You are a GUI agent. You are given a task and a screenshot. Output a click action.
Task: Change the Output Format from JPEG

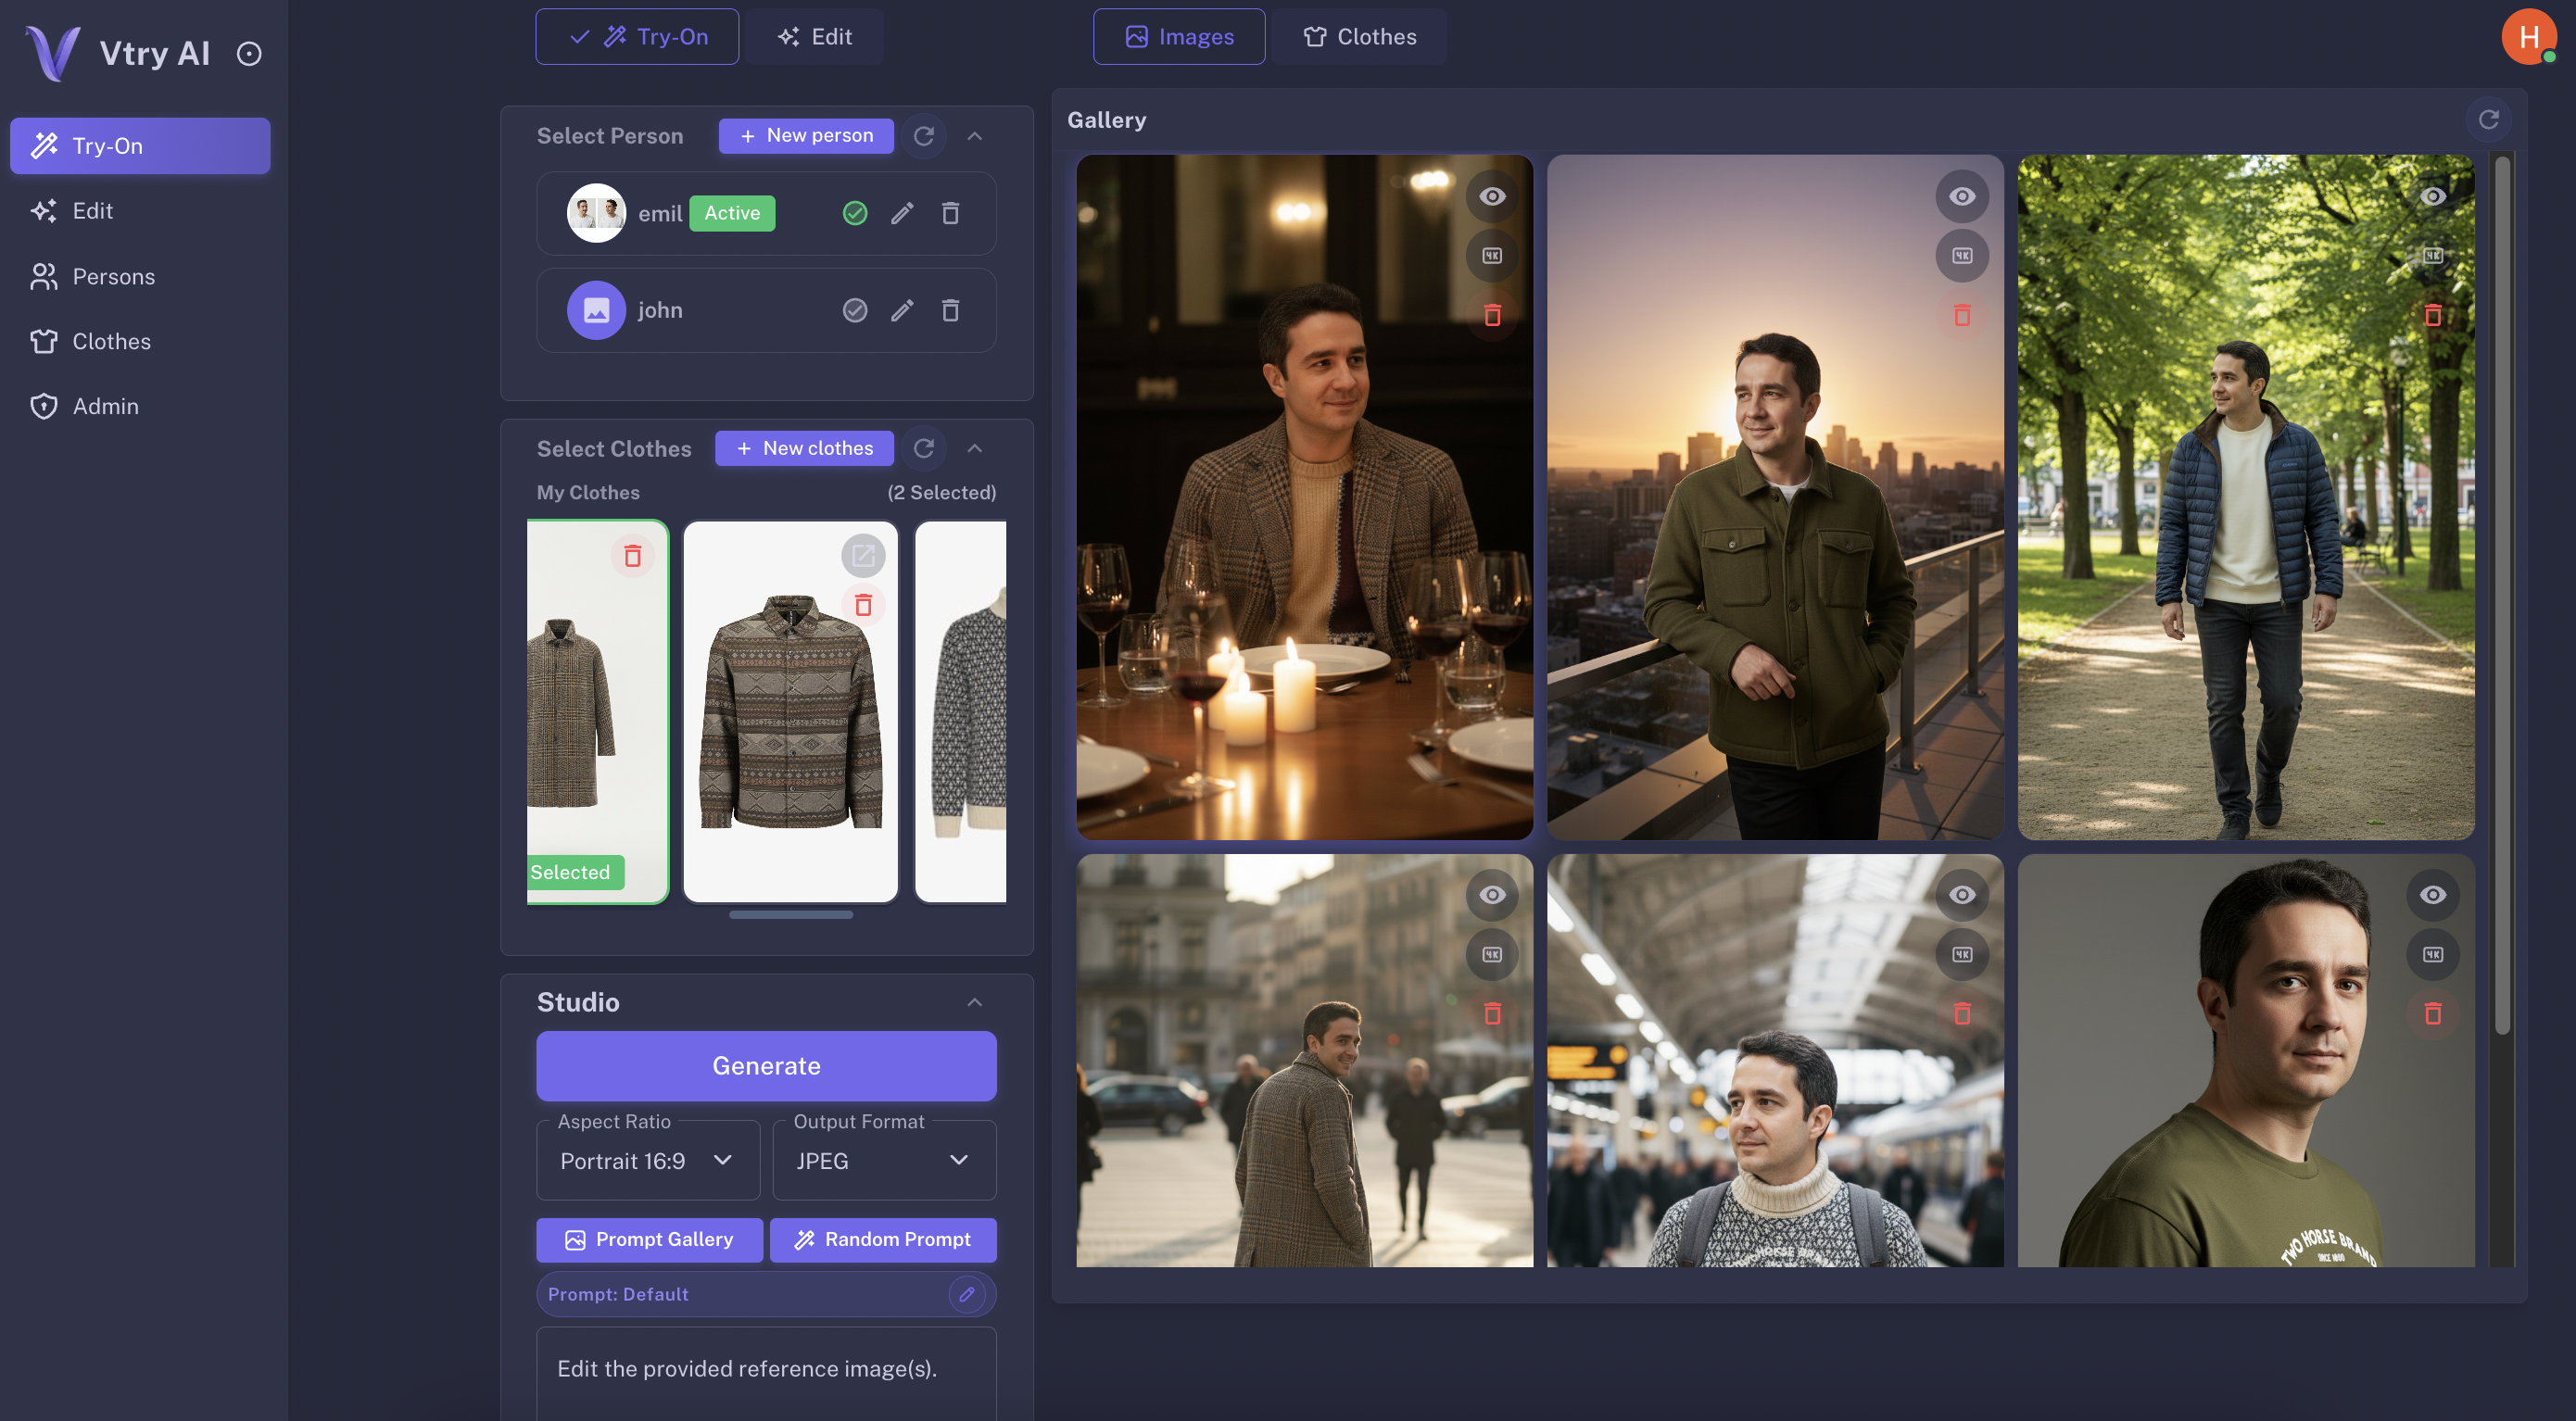coord(884,1160)
